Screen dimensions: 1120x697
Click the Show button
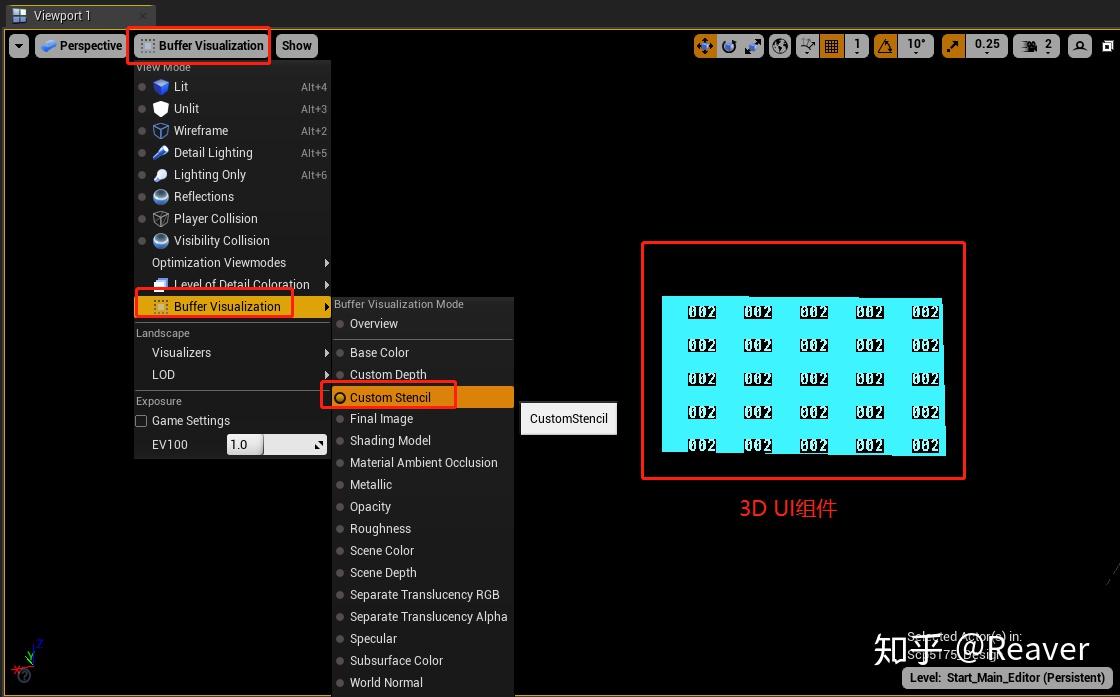296,45
